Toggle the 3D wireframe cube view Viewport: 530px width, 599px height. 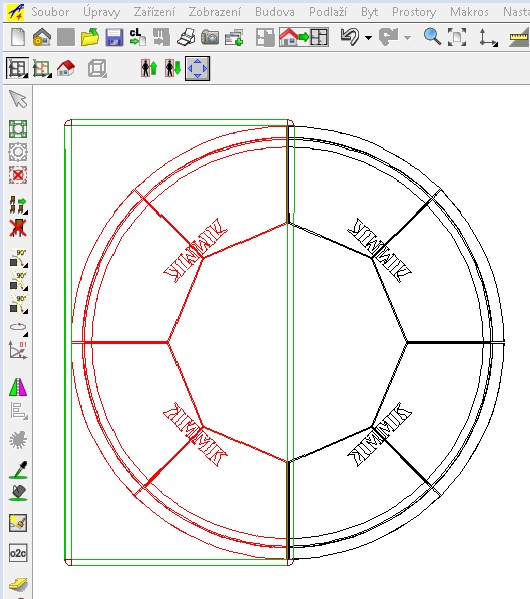click(x=97, y=69)
